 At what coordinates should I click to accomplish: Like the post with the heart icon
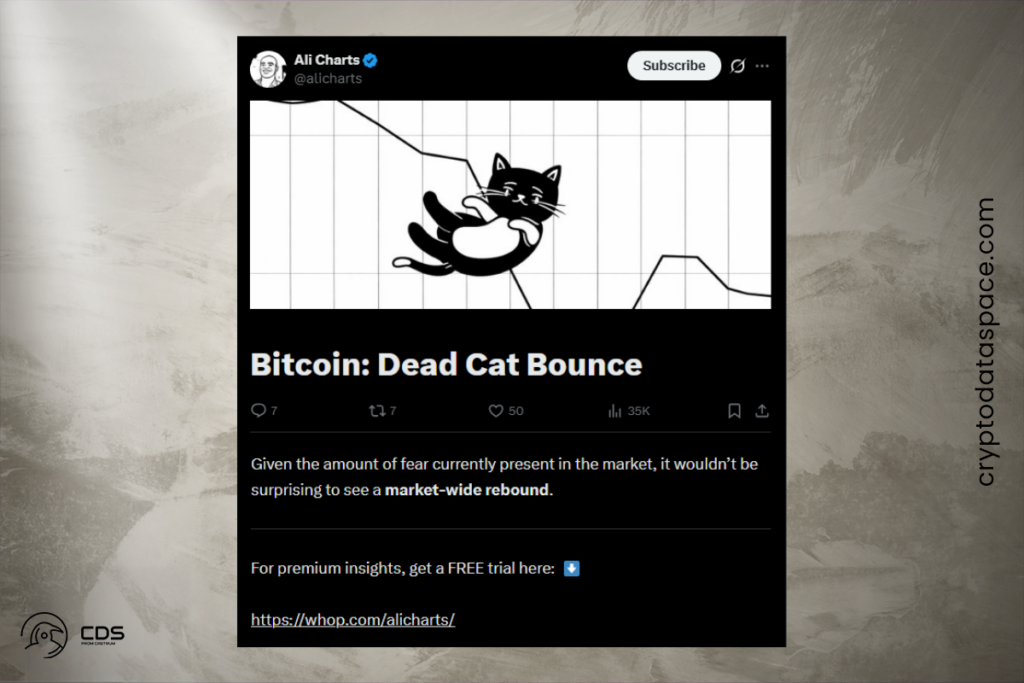(x=495, y=410)
